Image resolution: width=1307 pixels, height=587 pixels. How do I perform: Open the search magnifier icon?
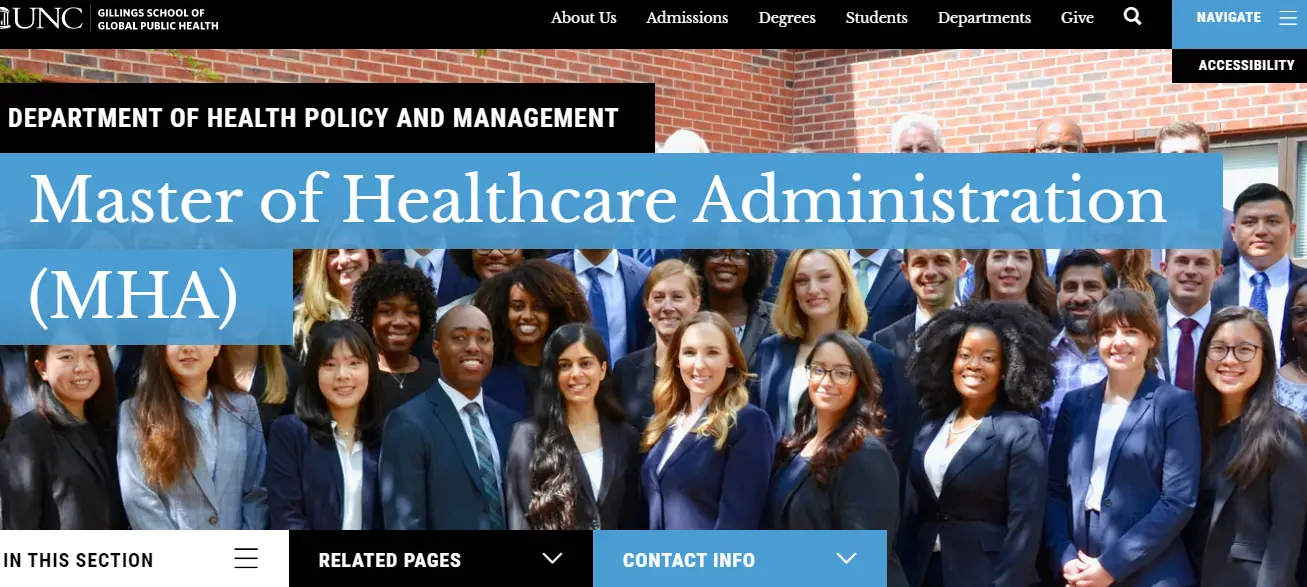click(1132, 16)
